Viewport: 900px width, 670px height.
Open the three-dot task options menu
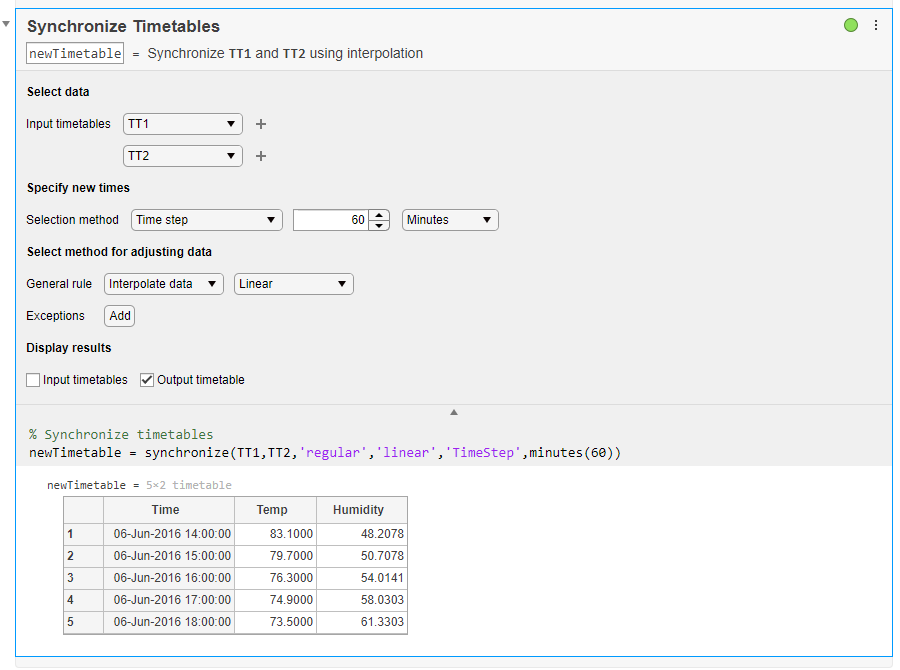click(x=876, y=25)
